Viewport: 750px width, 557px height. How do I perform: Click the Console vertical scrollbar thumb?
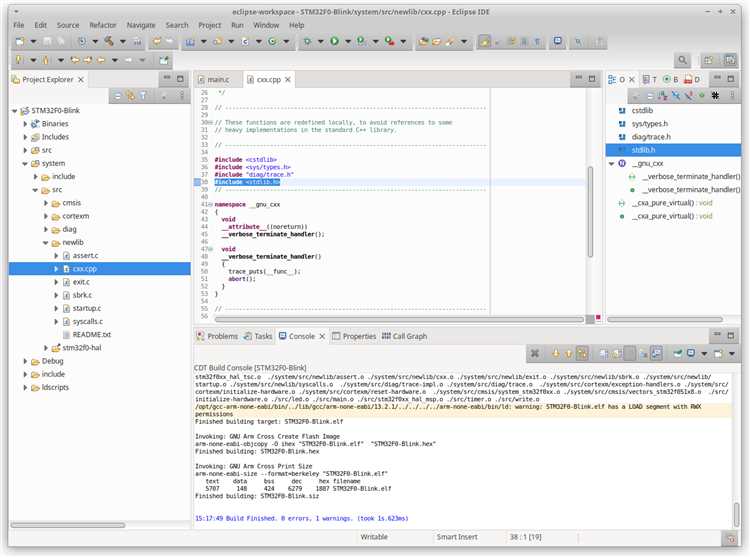coord(737,514)
